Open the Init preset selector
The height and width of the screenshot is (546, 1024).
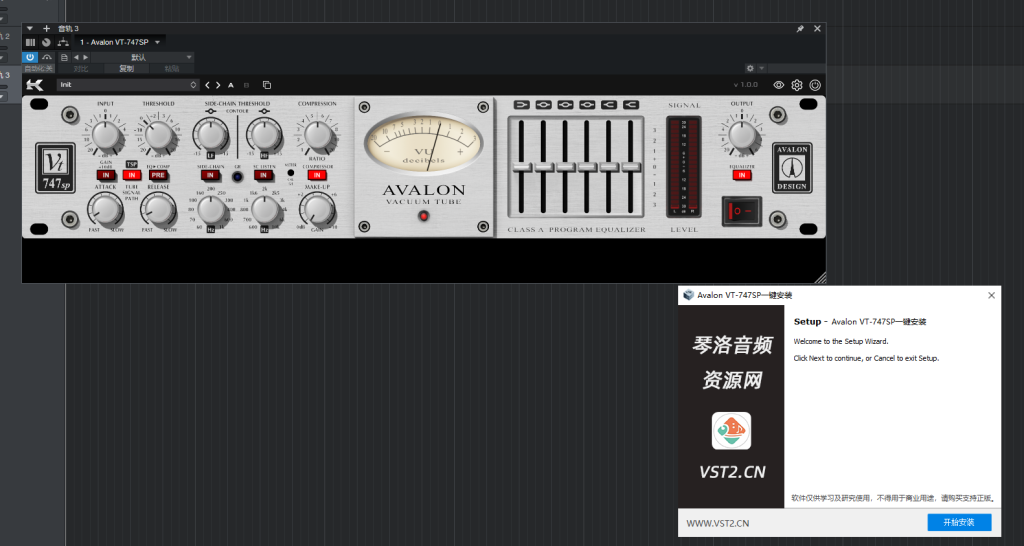127,85
